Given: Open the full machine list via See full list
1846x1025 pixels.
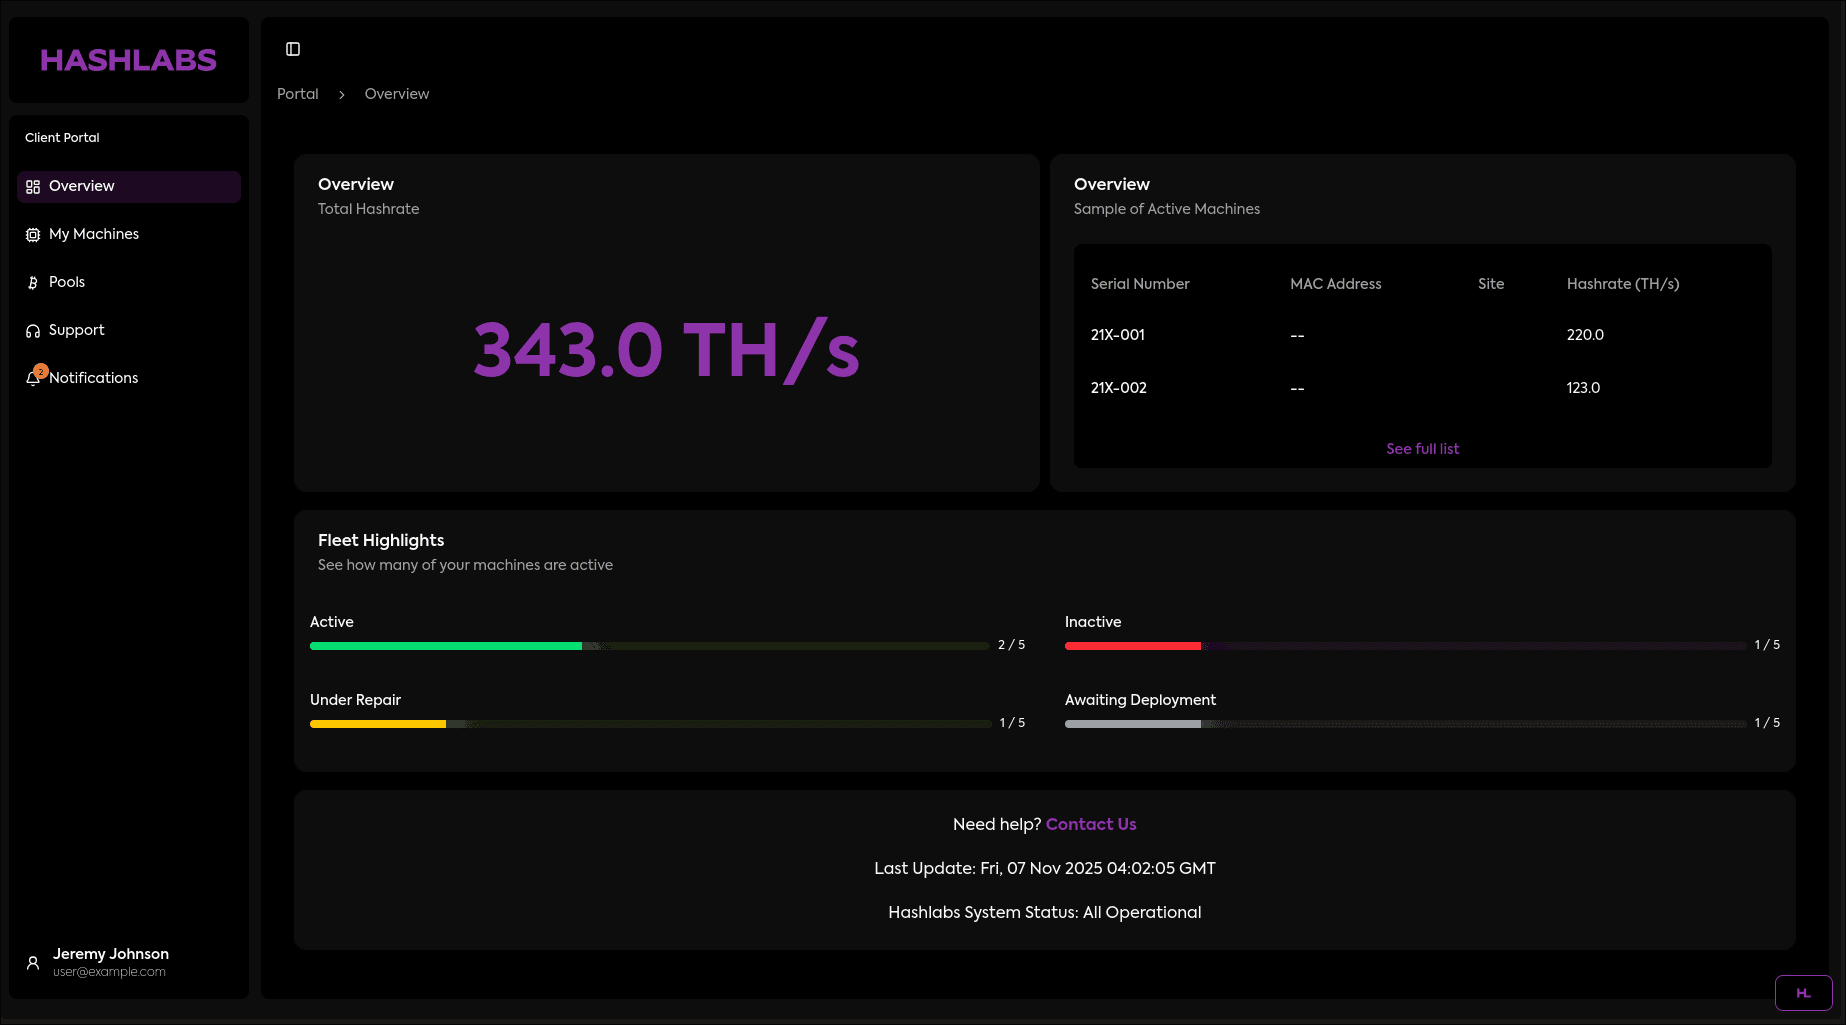Looking at the screenshot, I should tap(1422, 448).
